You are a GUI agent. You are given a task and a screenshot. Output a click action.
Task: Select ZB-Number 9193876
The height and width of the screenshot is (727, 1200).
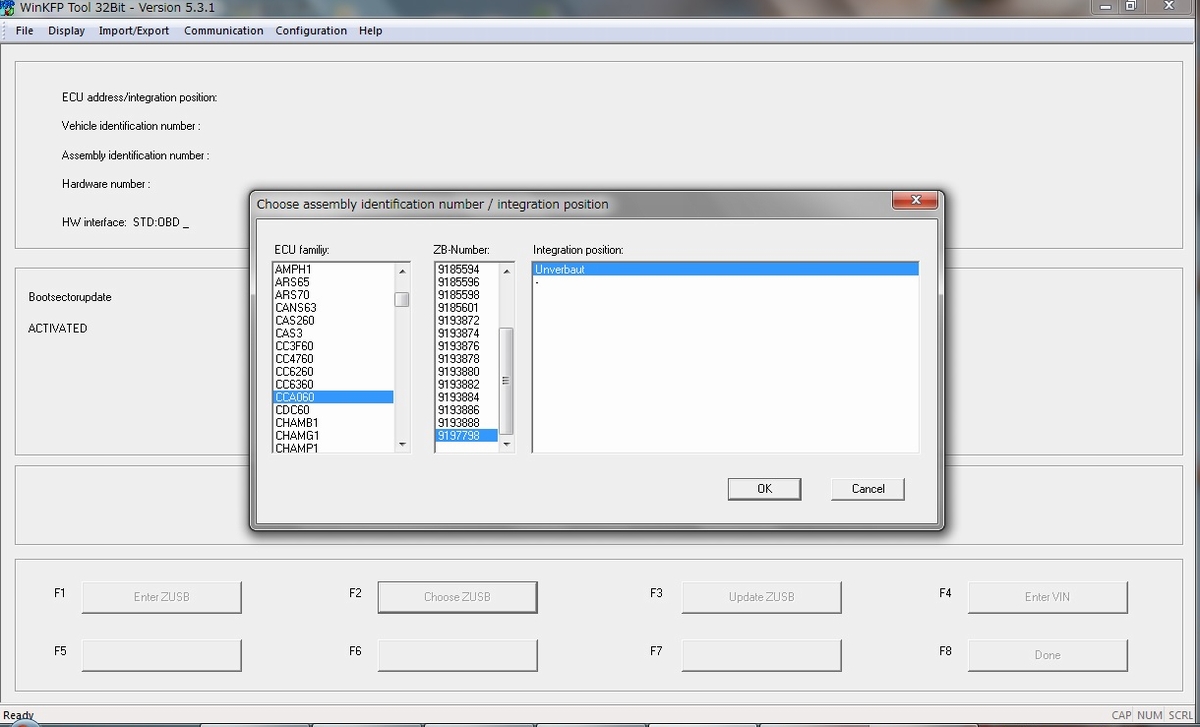[466, 346]
